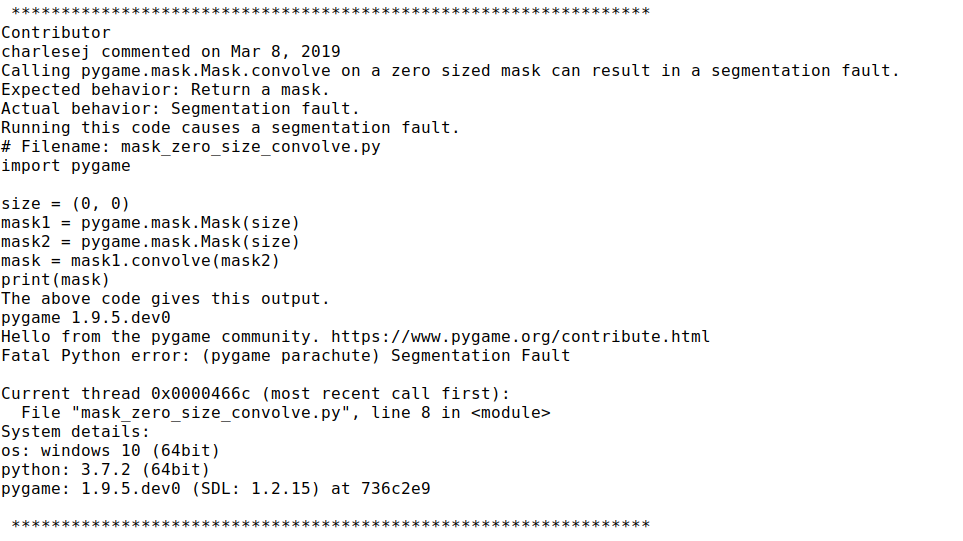
Task: Click the top row of asterisks
Action: tap(330, 12)
